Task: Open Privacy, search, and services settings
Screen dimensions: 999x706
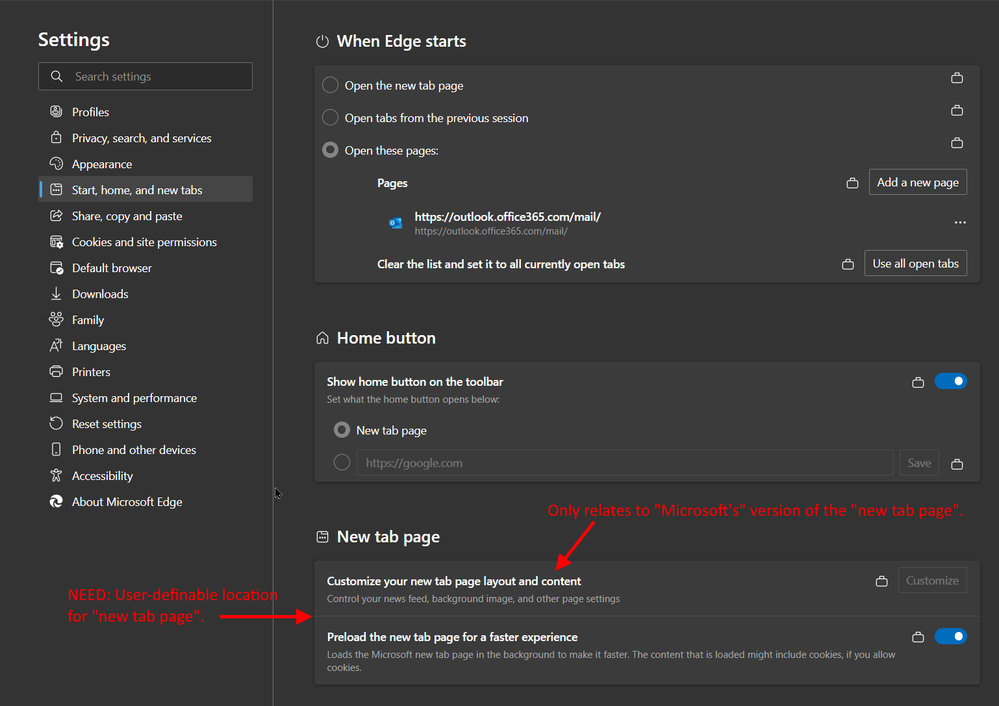Action: point(141,138)
